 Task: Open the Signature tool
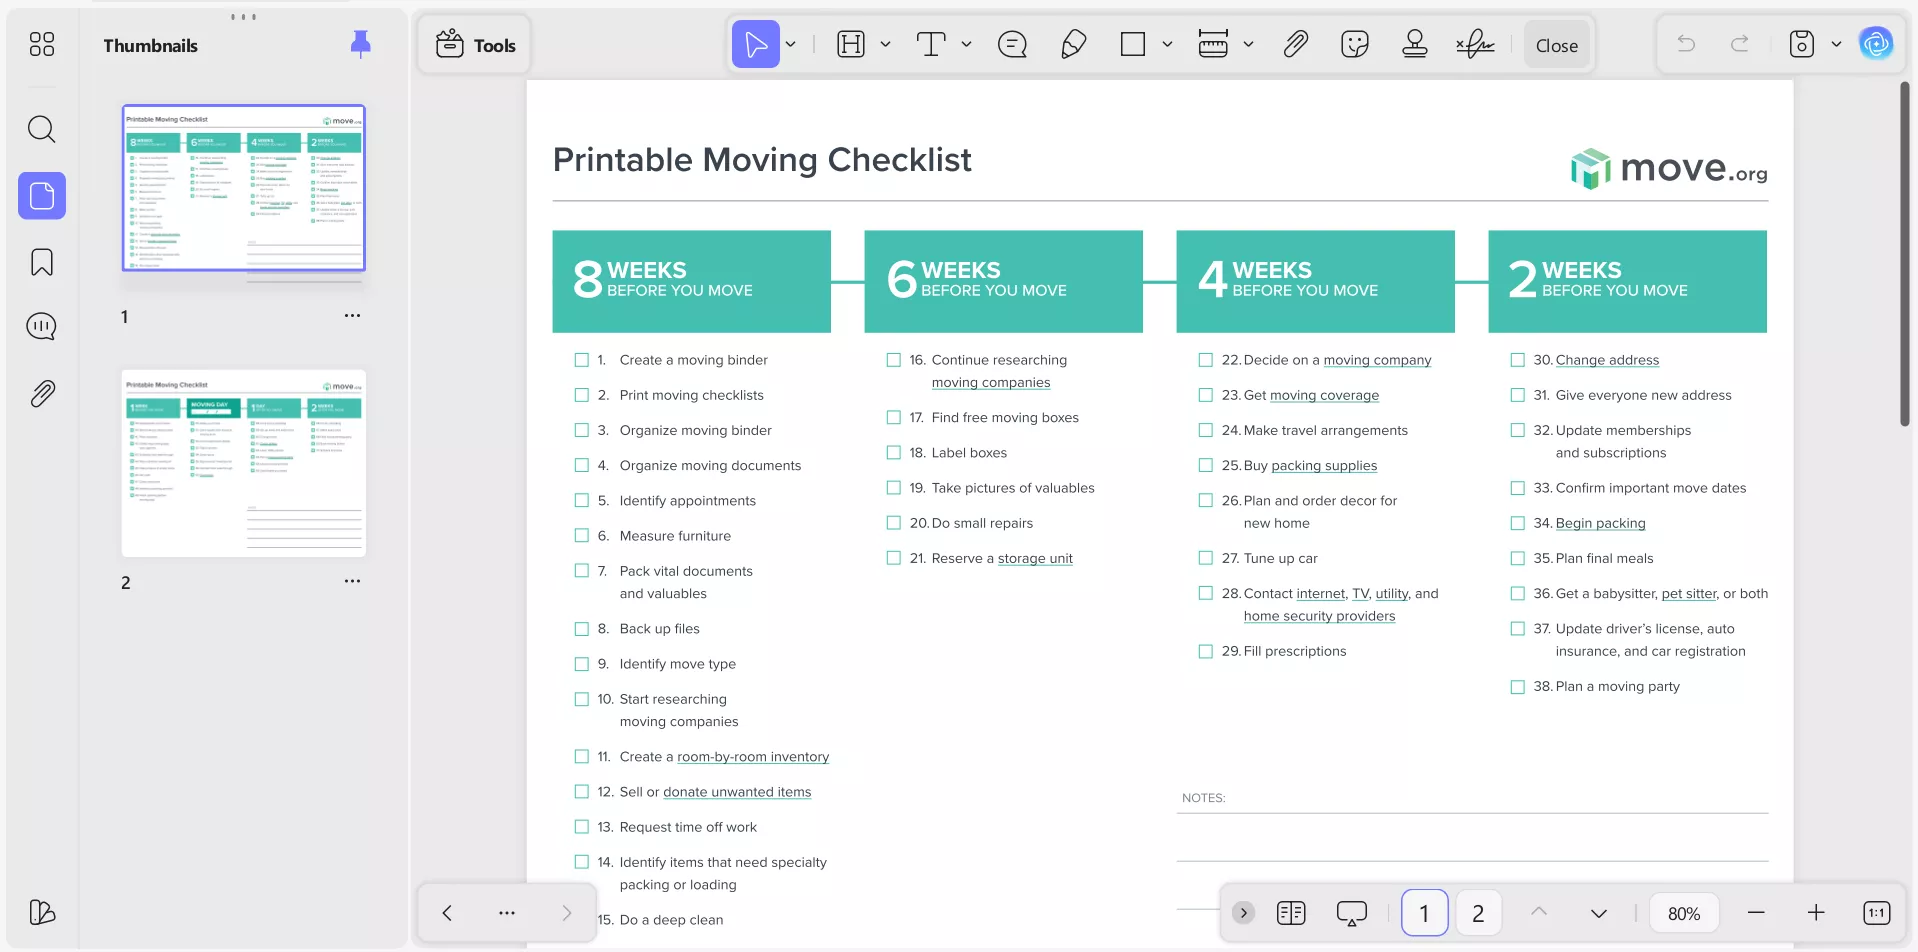coord(1475,44)
